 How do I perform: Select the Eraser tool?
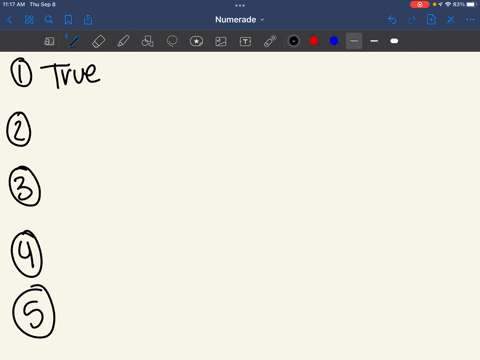click(x=98, y=41)
